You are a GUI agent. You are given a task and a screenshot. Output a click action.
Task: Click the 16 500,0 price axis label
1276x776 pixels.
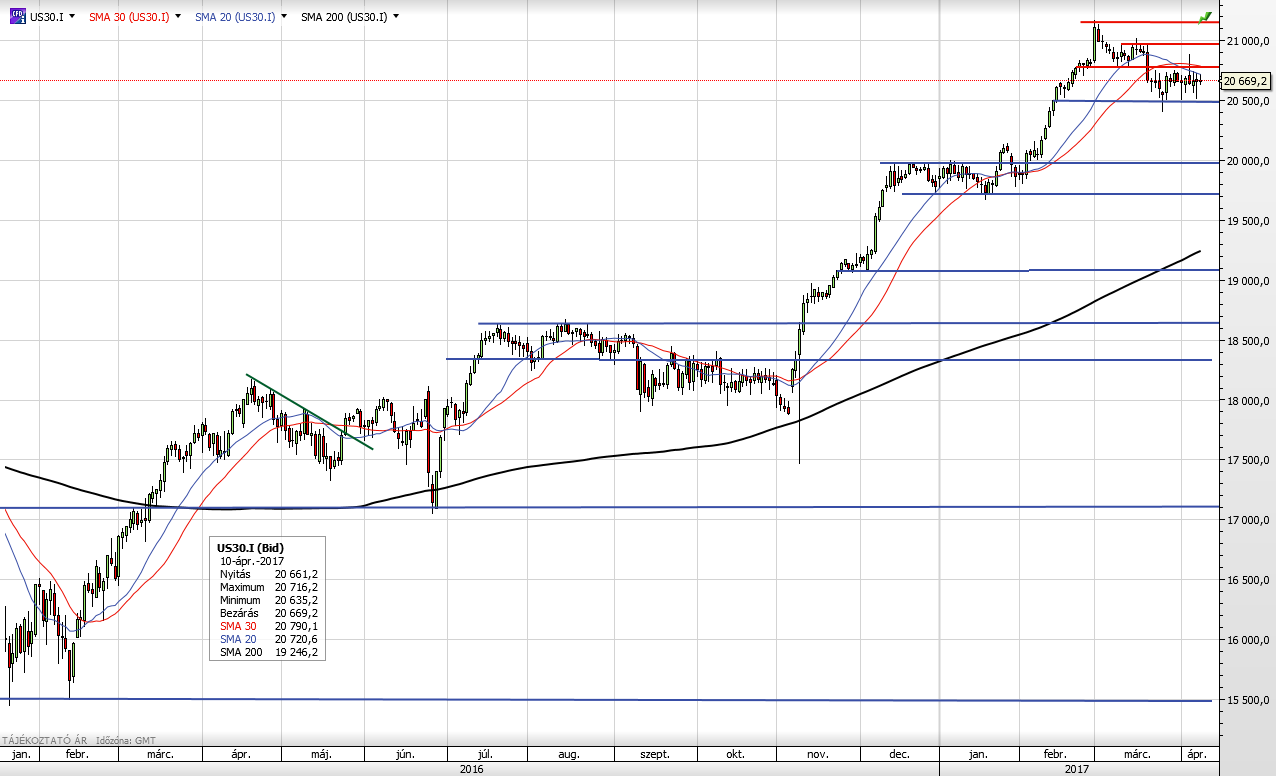(1248, 580)
